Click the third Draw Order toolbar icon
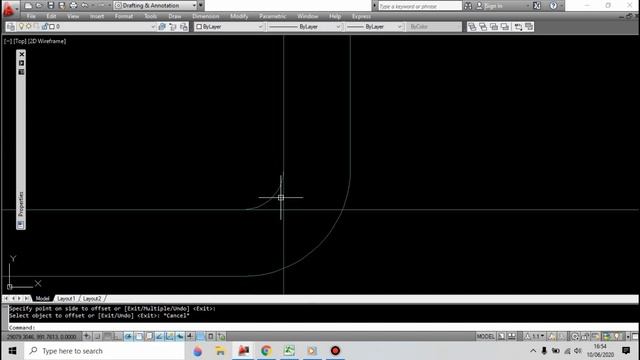640x360 pixels. pyautogui.click(x=494, y=27)
